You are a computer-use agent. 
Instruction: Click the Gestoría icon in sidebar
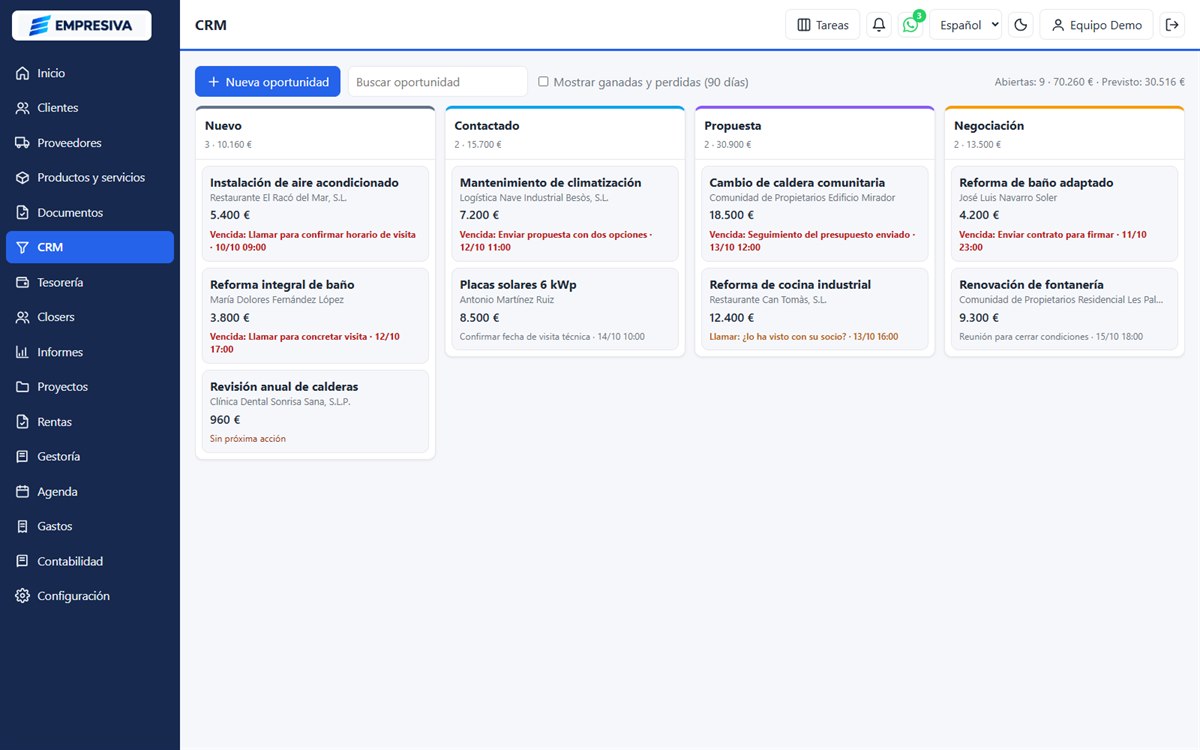point(22,456)
